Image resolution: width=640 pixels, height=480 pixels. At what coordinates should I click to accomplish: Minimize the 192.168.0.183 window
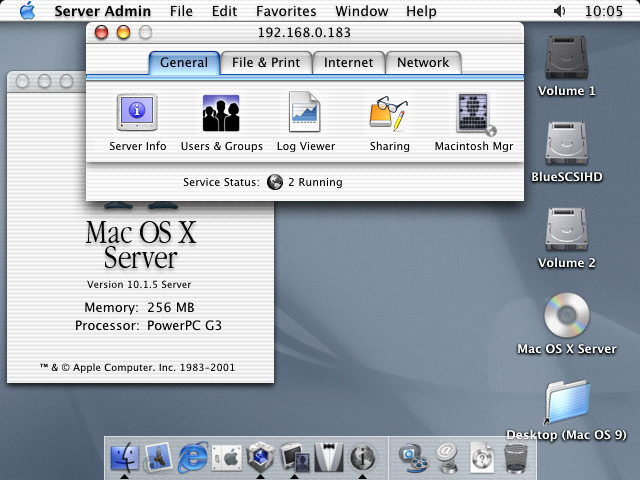(124, 32)
